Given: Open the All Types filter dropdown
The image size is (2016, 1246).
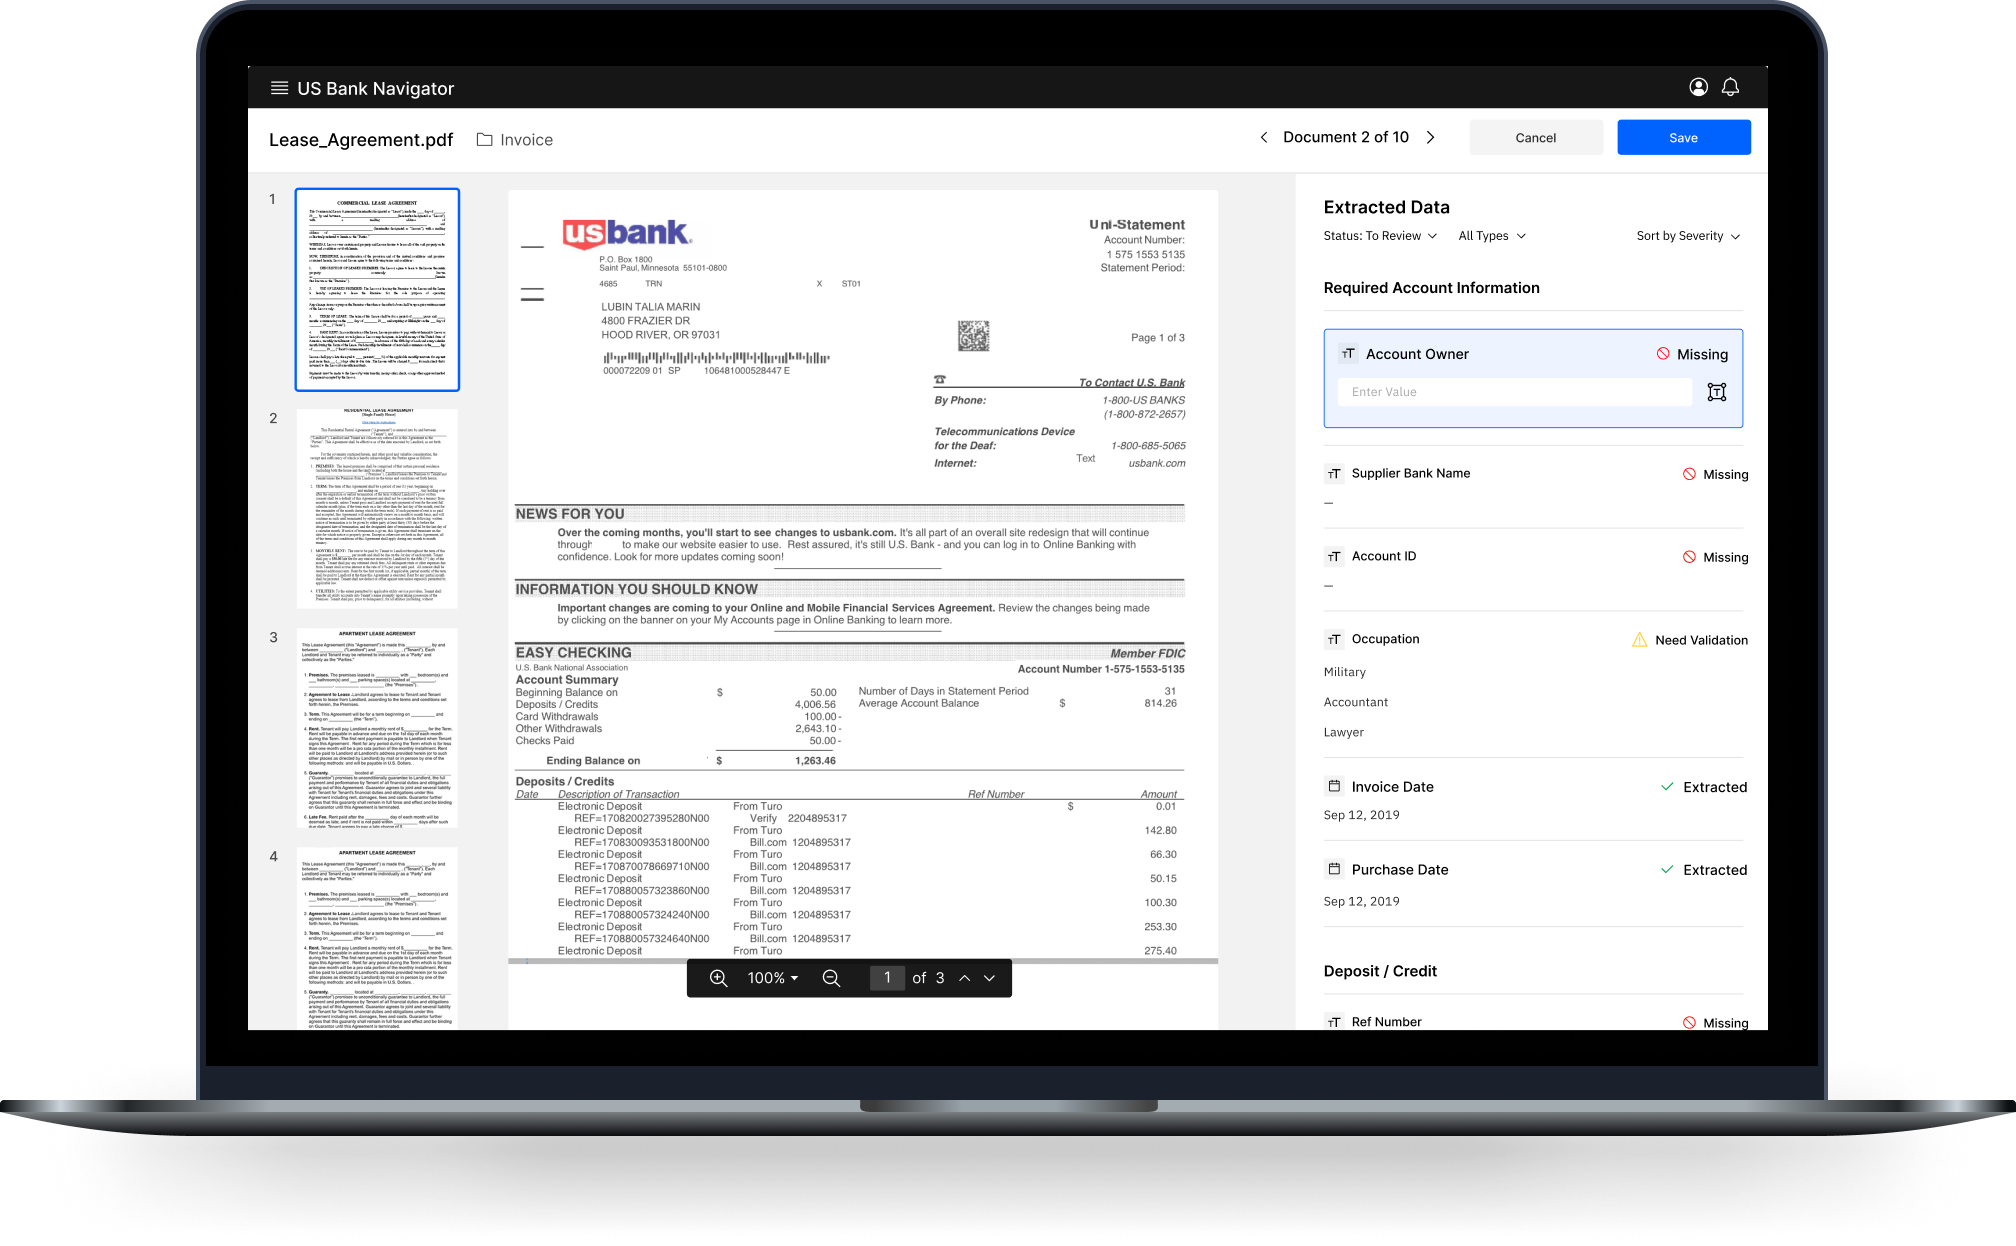Looking at the screenshot, I should coord(1492,236).
